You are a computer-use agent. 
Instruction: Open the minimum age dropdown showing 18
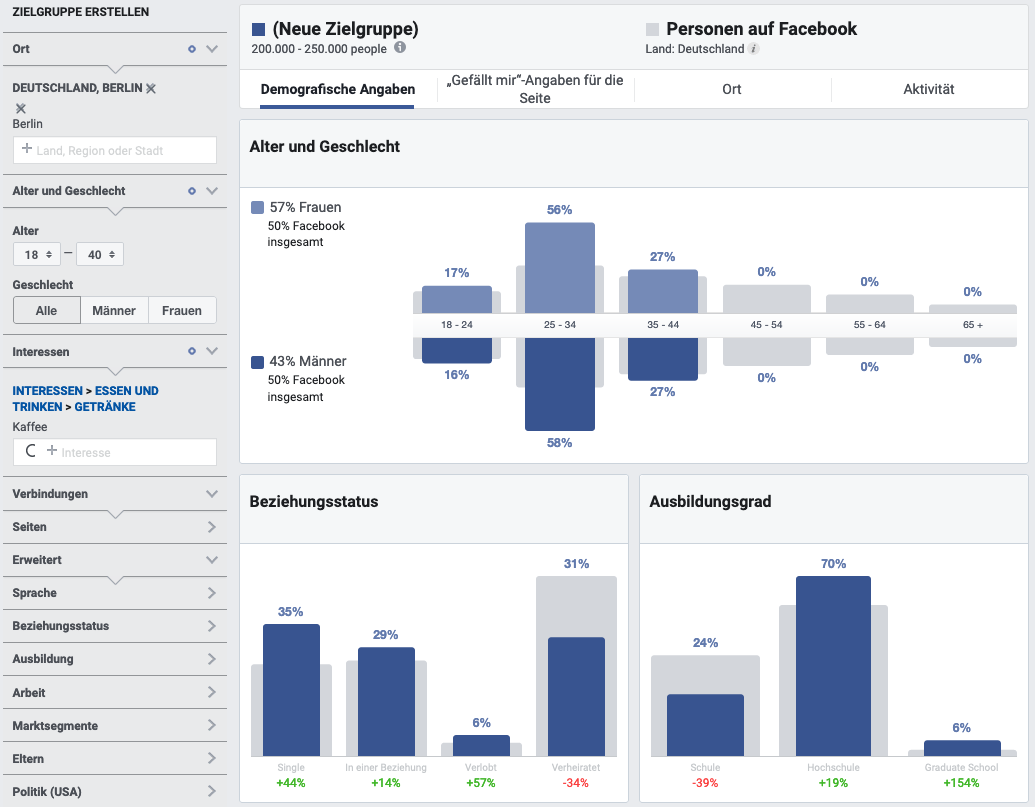37,254
